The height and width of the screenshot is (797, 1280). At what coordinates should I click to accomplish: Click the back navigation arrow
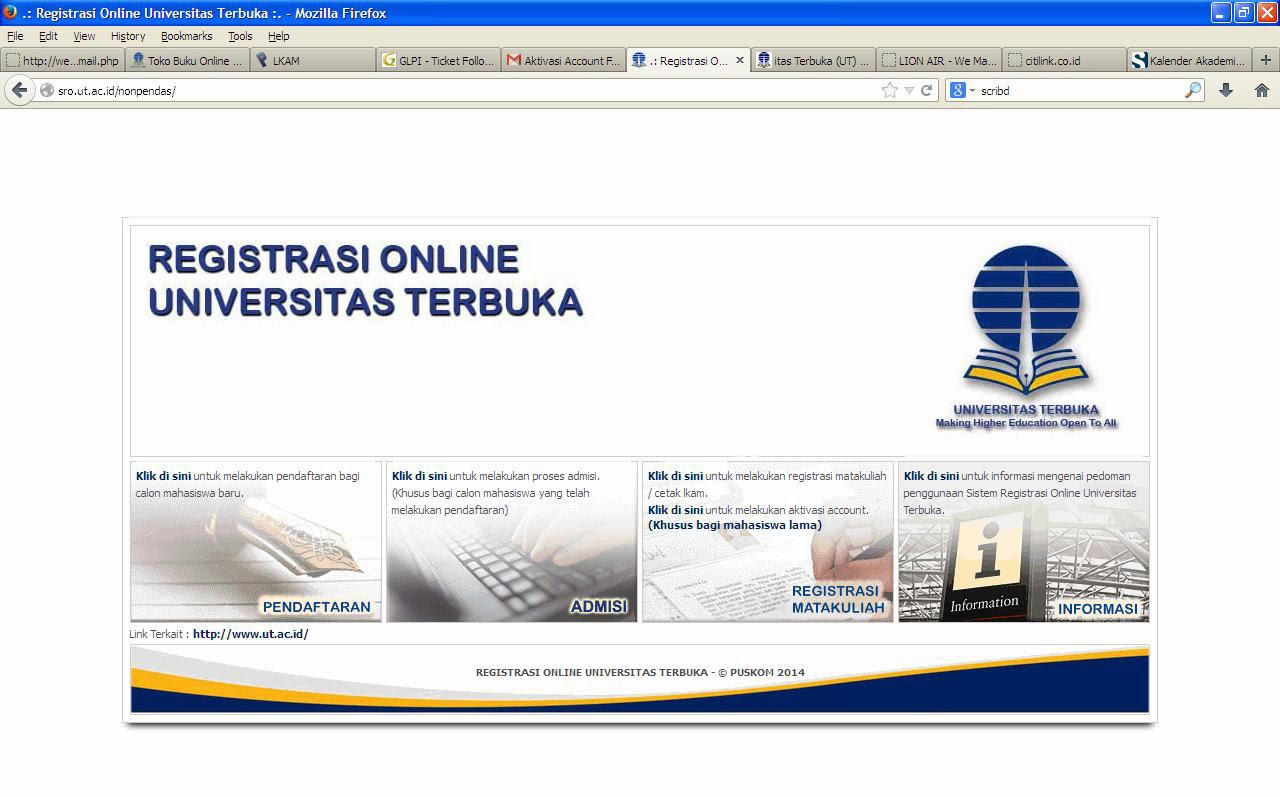click(19, 90)
